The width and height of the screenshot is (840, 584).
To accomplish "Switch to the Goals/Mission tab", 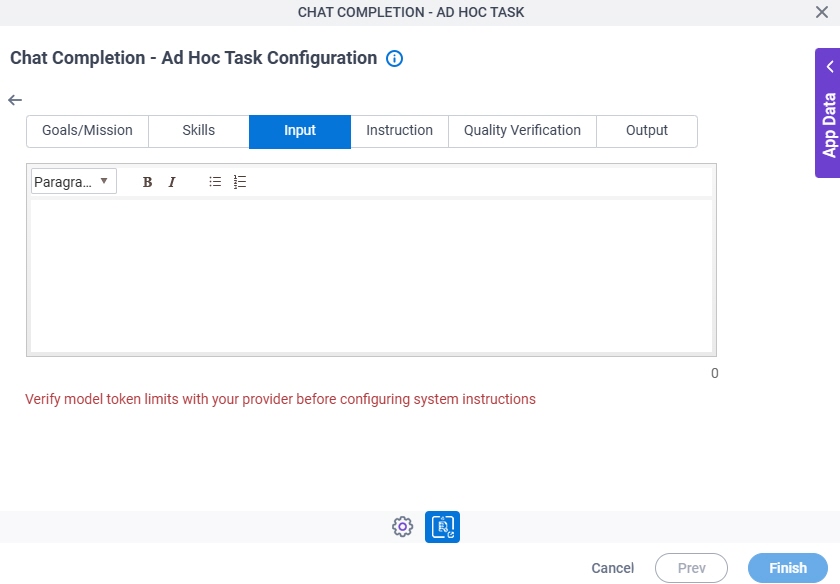I will (87, 131).
